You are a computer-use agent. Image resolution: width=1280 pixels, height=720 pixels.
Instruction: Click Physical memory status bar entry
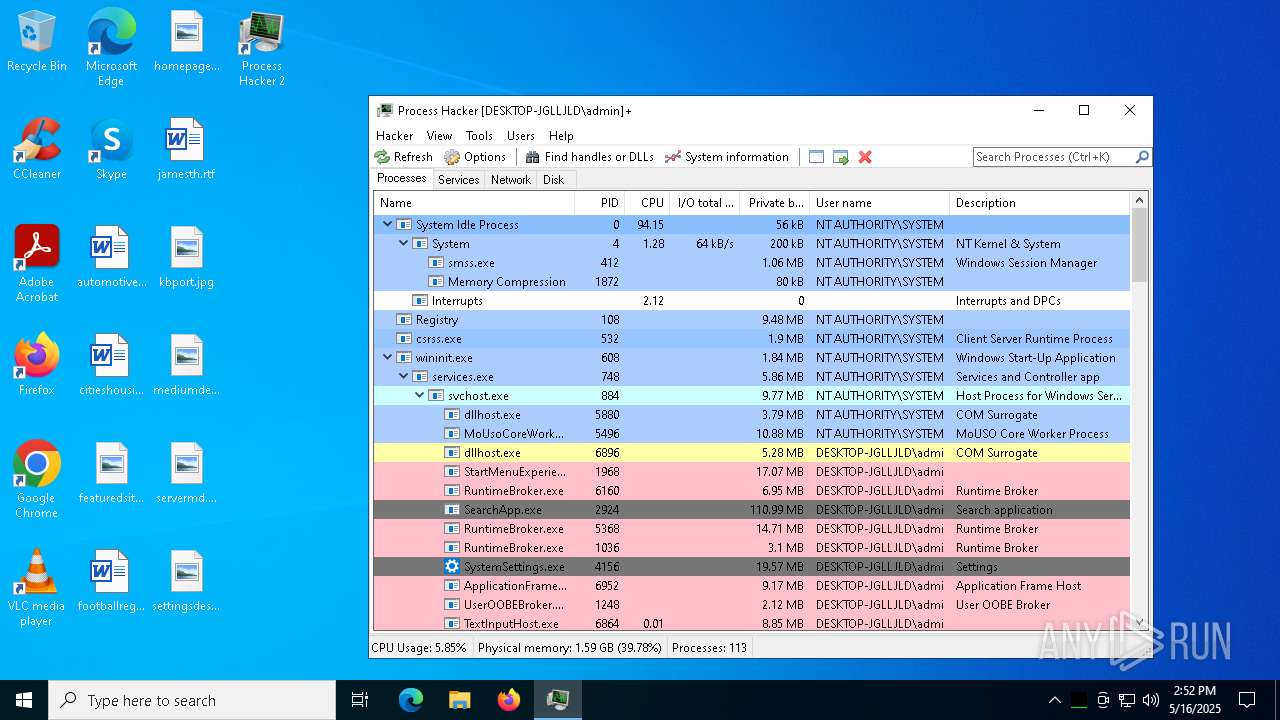point(570,648)
